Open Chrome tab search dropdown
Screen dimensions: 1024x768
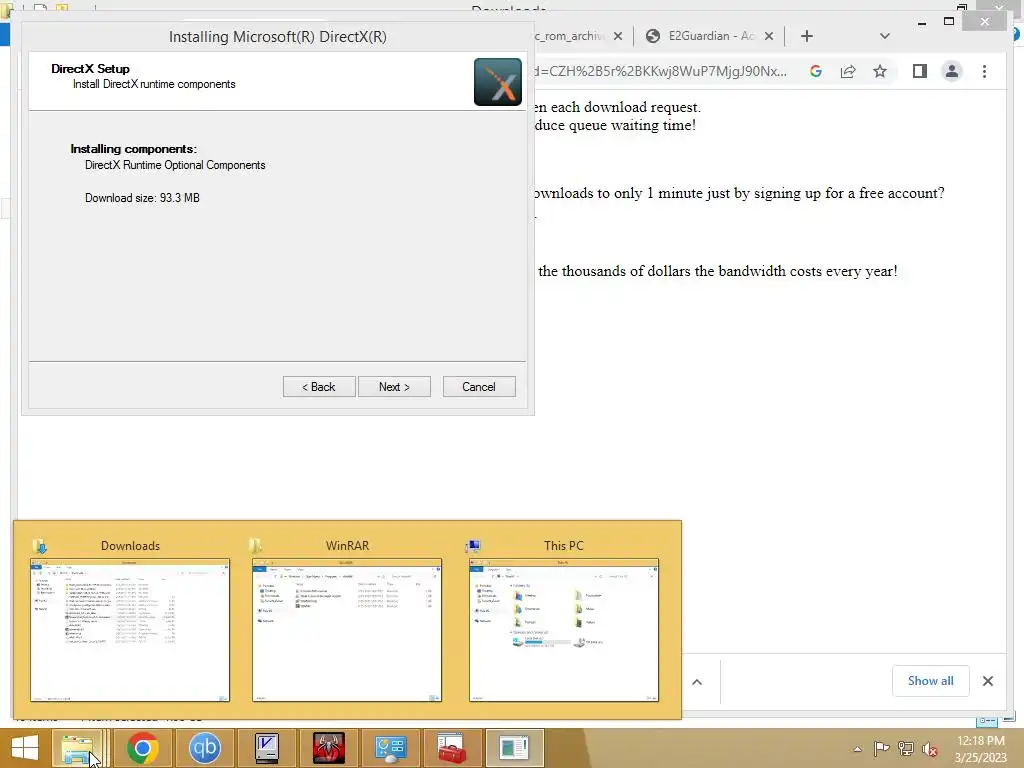coord(885,36)
